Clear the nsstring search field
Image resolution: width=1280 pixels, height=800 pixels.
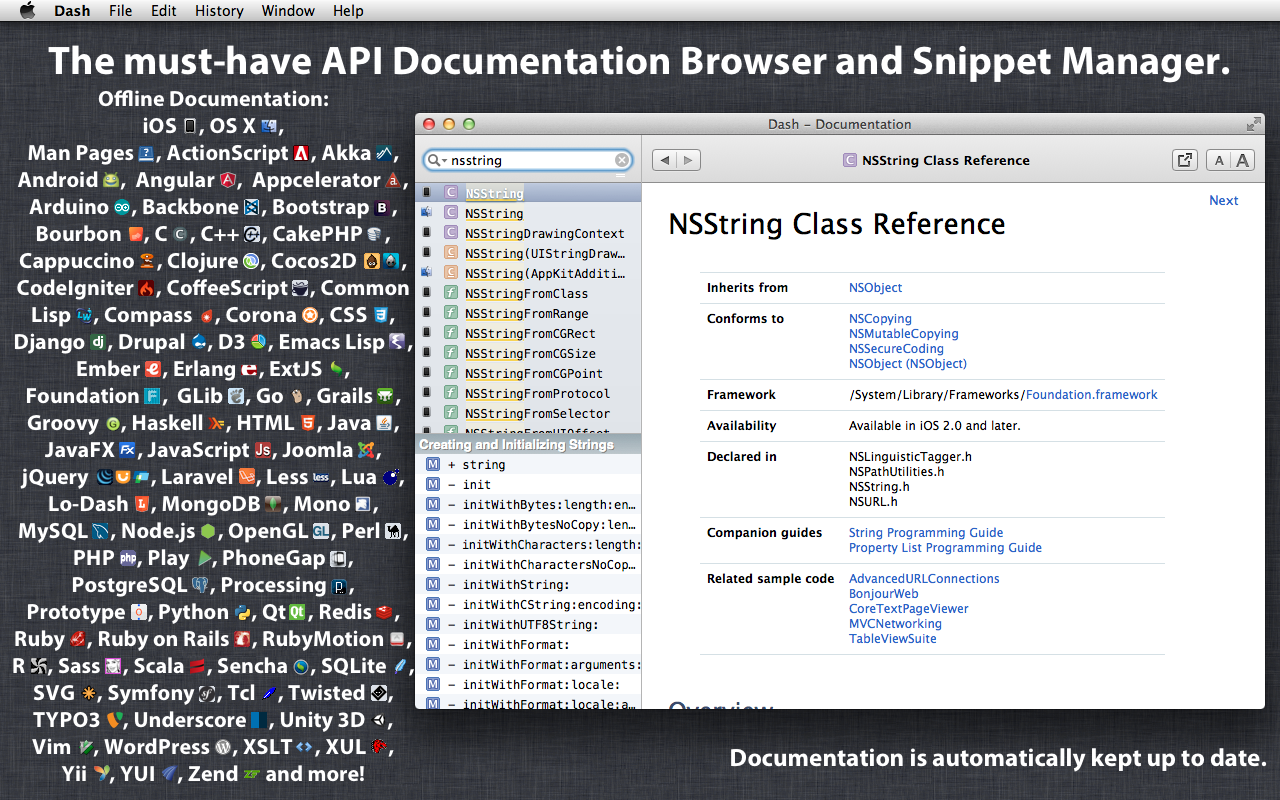[x=622, y=160]
